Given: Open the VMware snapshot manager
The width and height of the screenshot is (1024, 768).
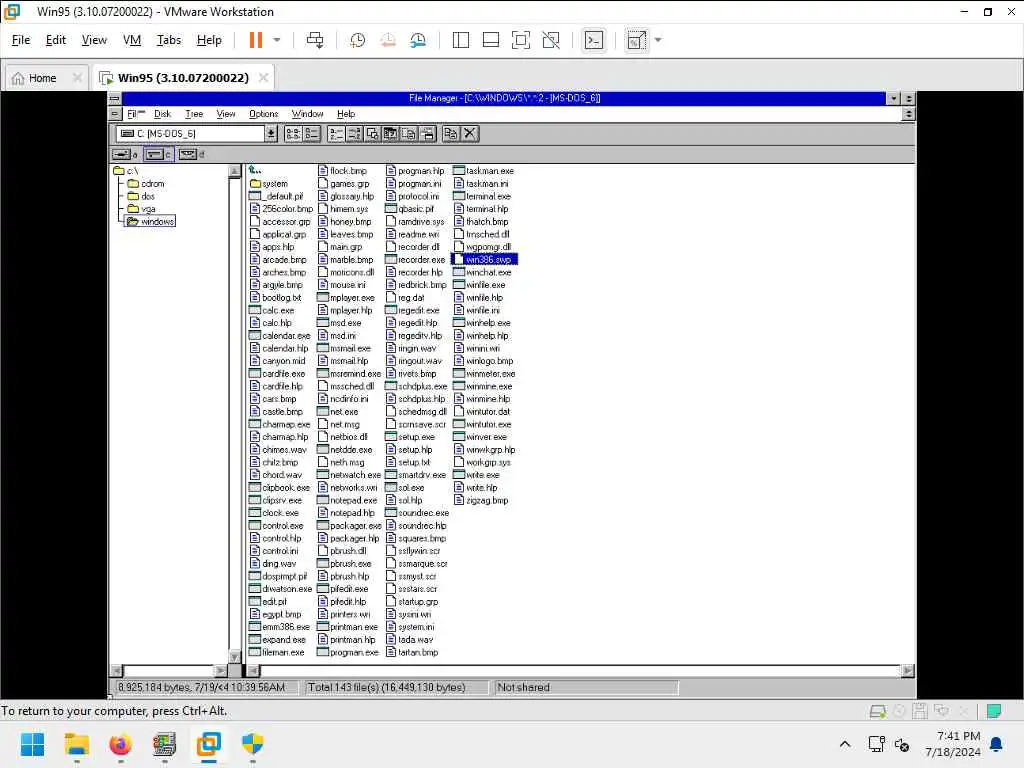Looking at the screenshot, I should [x=418, y=40].
